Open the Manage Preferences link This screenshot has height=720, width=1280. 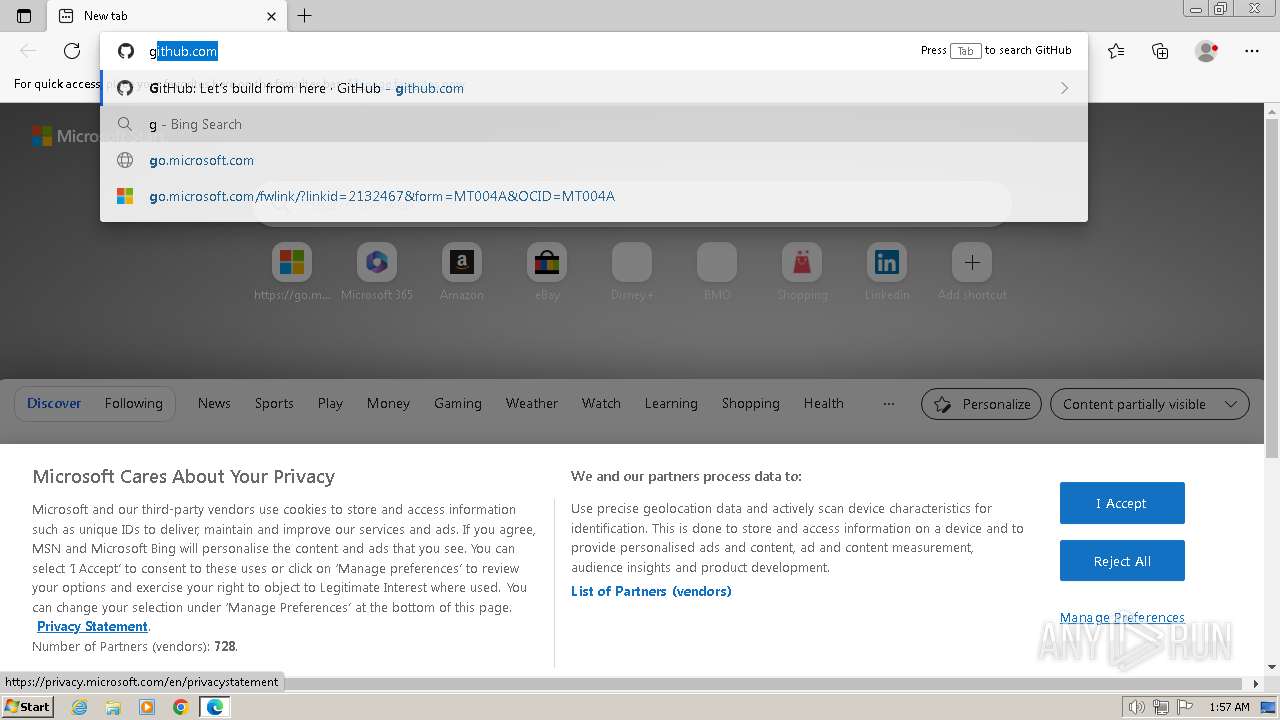coord(1122,617)
